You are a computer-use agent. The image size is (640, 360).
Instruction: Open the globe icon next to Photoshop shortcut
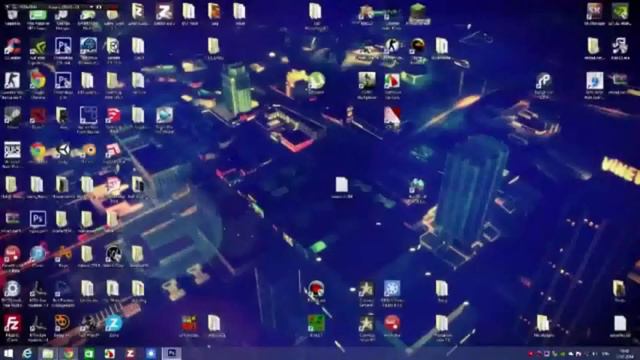[x=88, y=46]
